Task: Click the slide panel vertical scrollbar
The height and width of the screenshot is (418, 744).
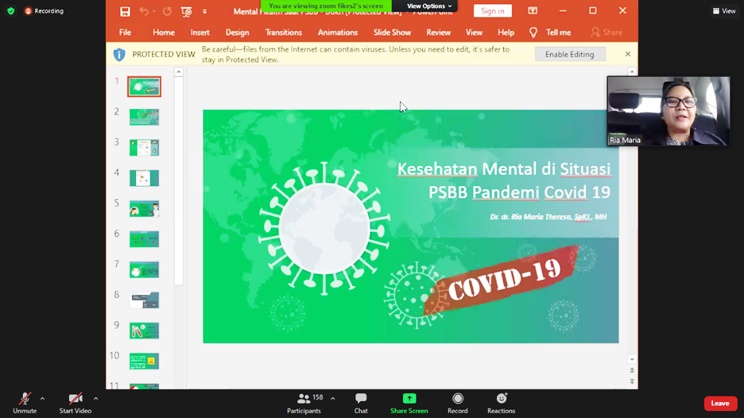Action: 179,180
